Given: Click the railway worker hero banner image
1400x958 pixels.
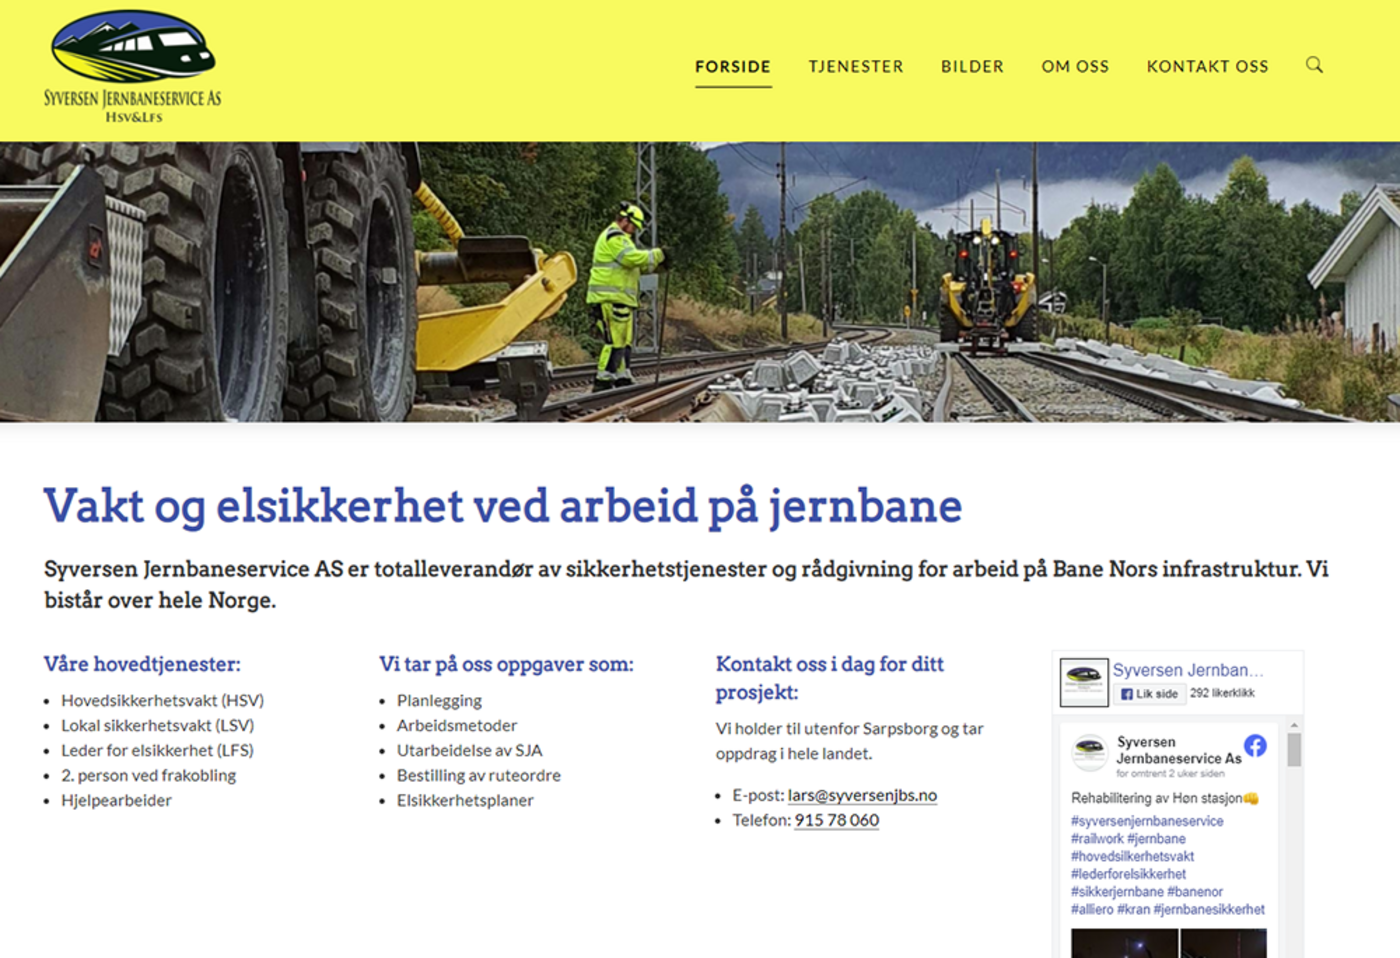Looking at the screenshot, I should coord(700,281).
